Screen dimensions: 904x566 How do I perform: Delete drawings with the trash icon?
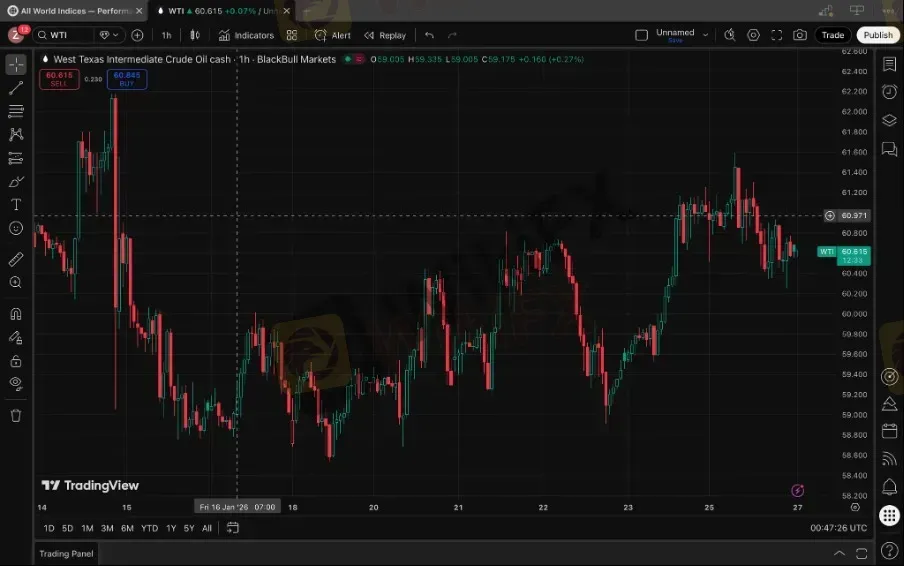point(16,415)
